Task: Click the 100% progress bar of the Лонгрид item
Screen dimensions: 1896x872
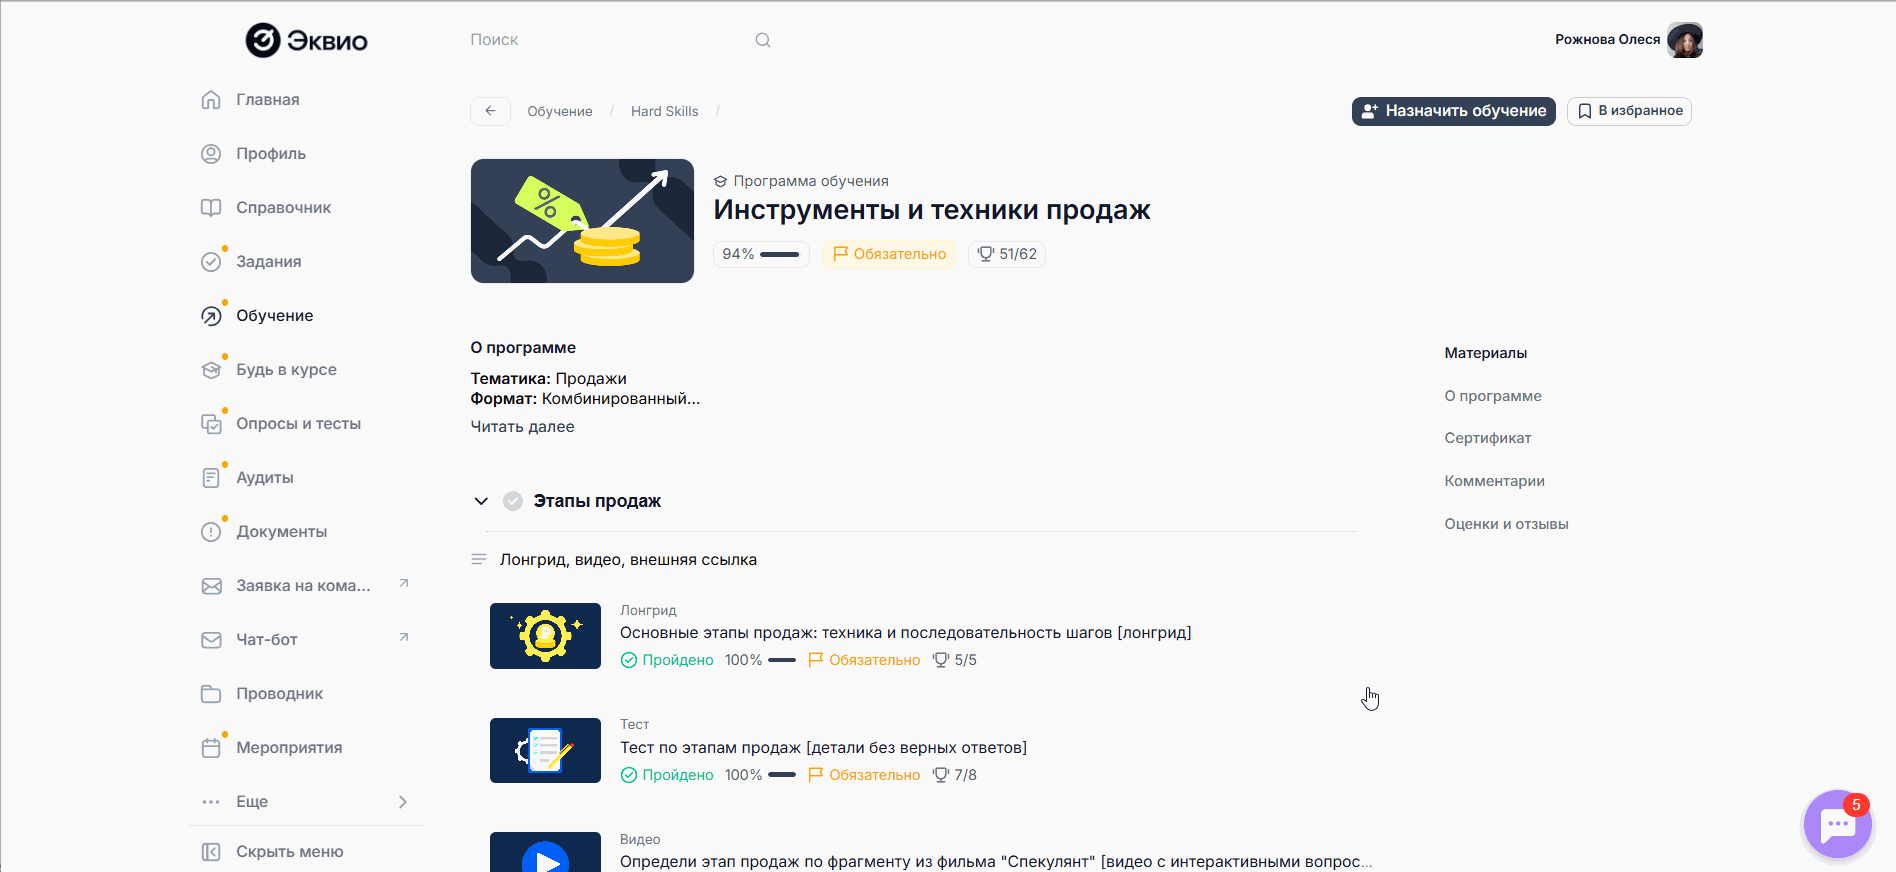Action: pyautogui.click(x=782, y=660)
